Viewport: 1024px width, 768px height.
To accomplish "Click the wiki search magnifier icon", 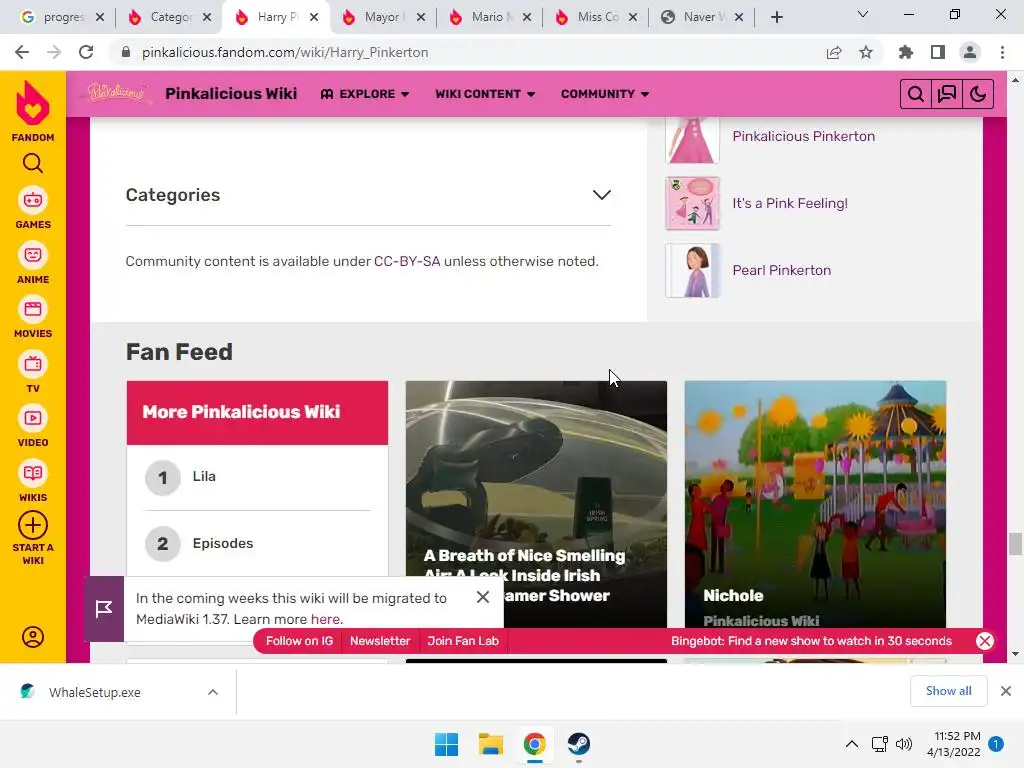I will pyautogui.click(x=916, y=94).
